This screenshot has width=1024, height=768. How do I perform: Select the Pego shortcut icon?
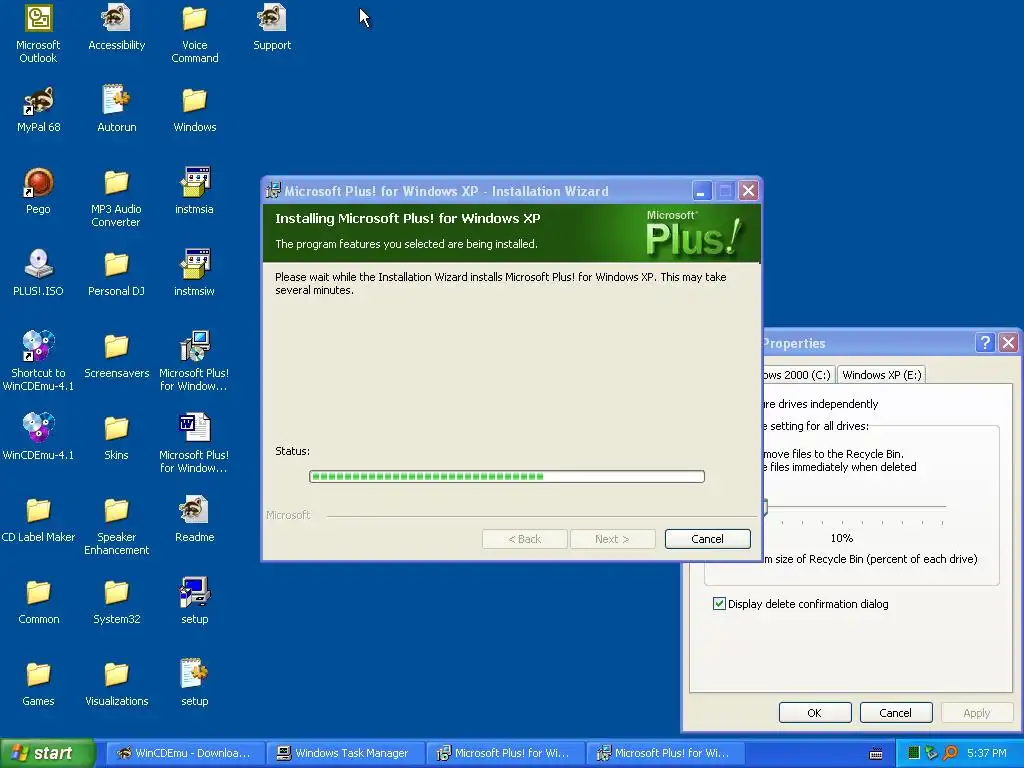click(38, 192)
